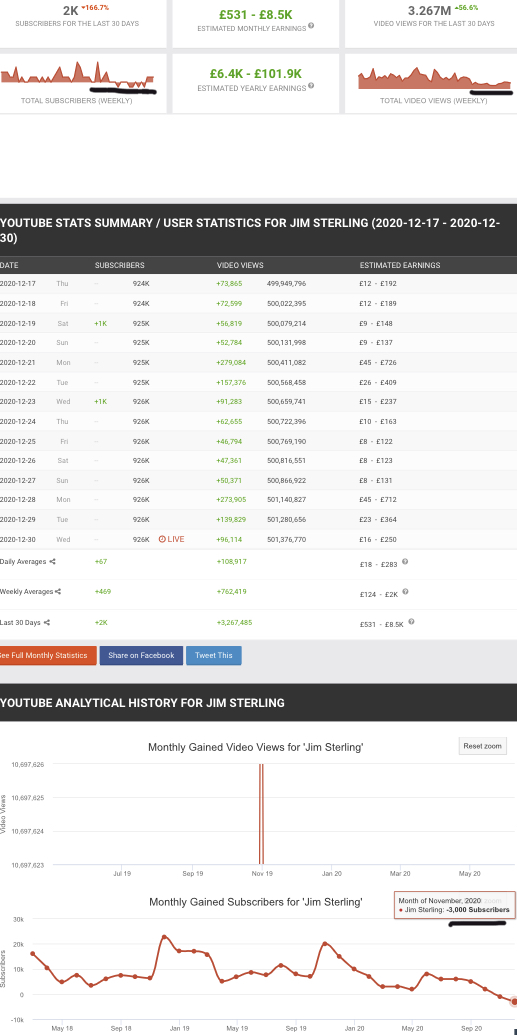Click estimated yearly earnings £6.4K - £101.9K headline
Screen dimensions: 517x1035
pos(256,73)
